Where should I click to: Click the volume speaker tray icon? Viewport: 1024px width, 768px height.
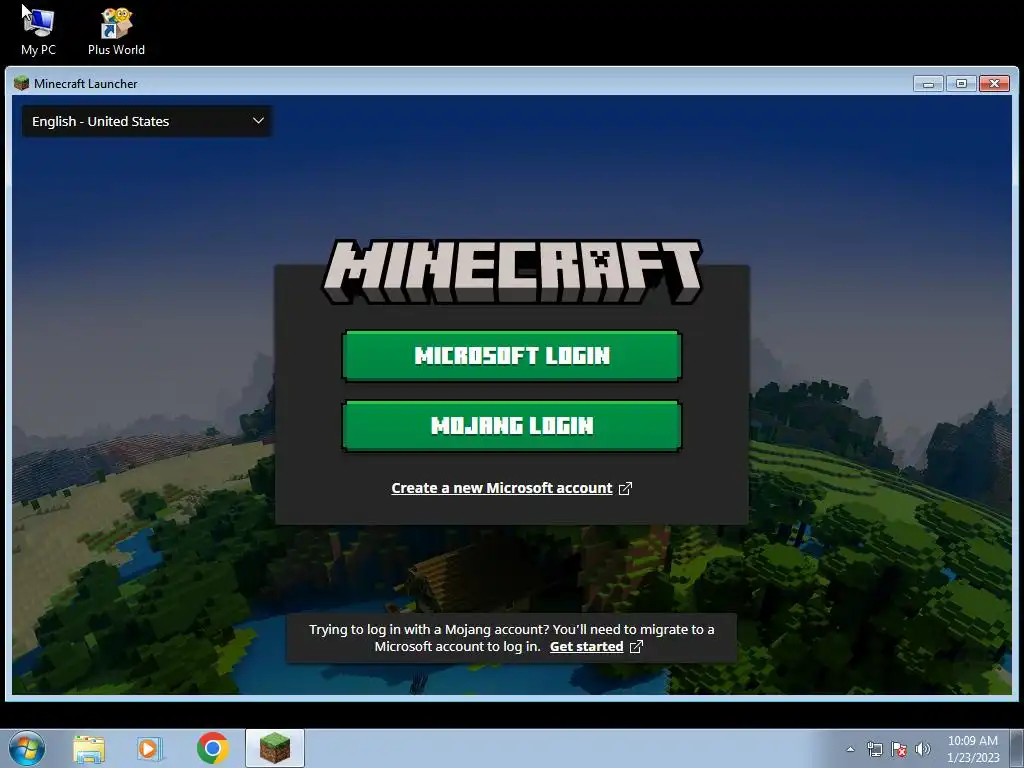[922, 749]
